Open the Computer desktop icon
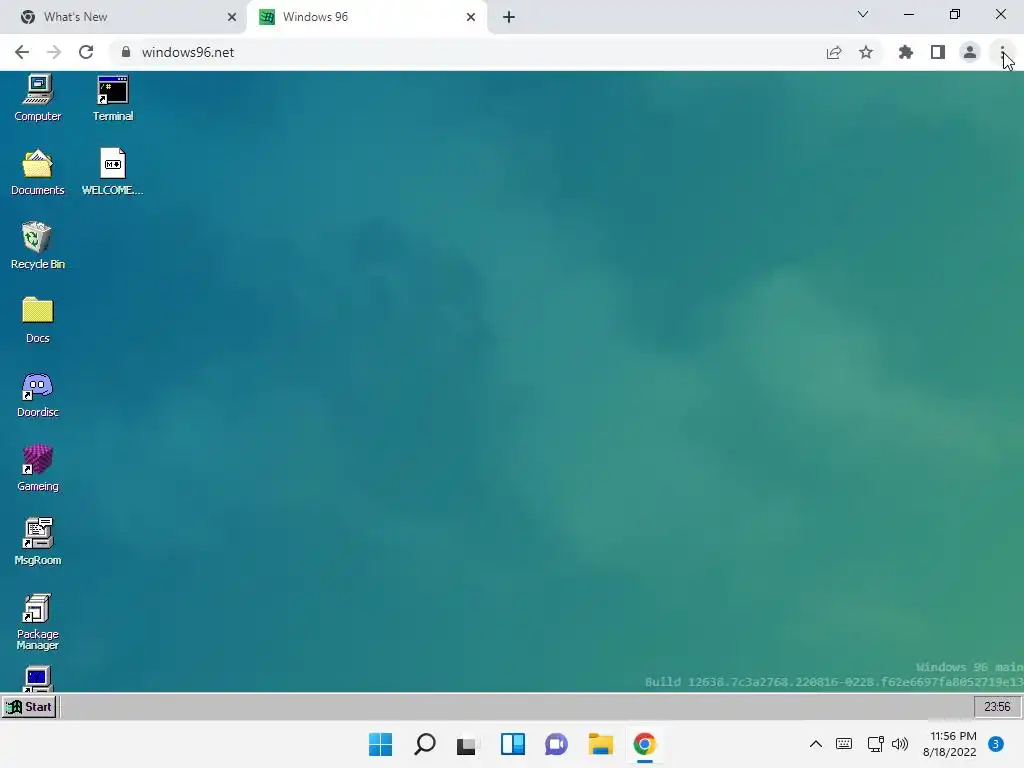This screenshot has width=1024, height=768. coord(37,98)
